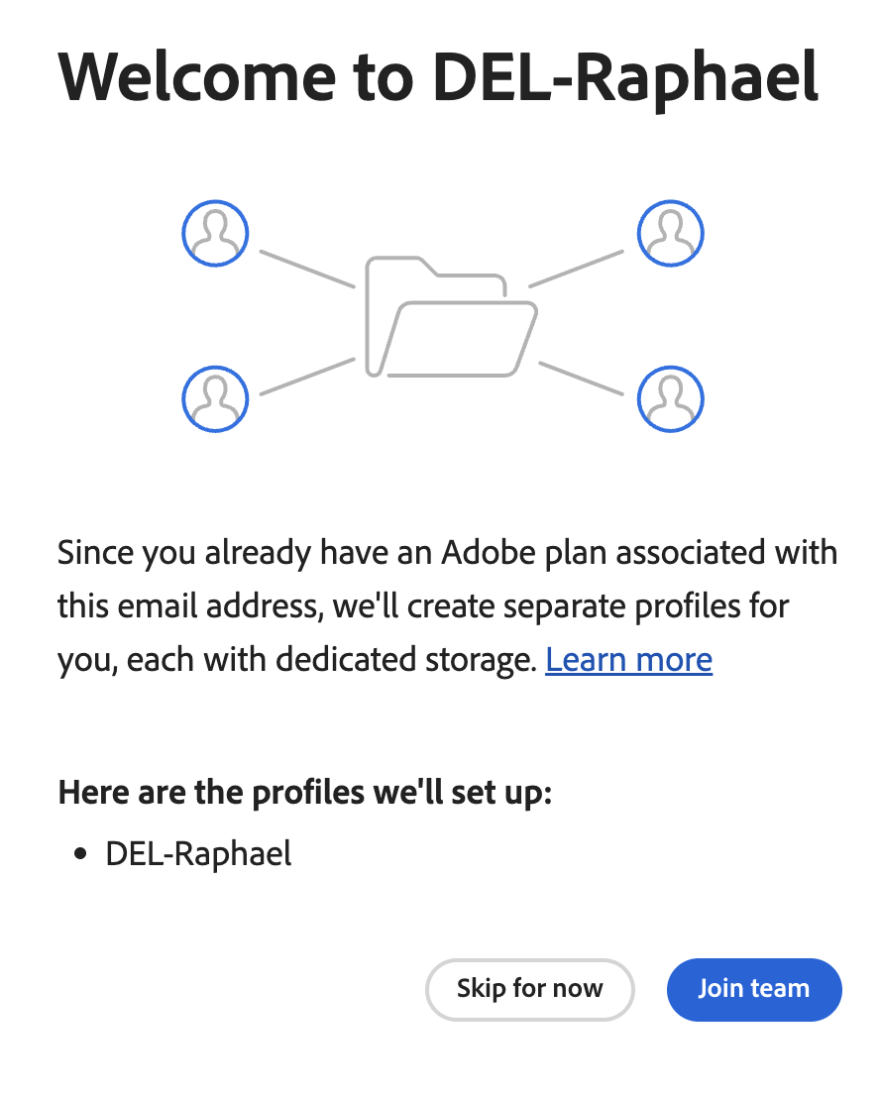This screenshot has width=880, height=1098.
Task: Click the line linking top-left avatar to folder
Action: point(307,269)
